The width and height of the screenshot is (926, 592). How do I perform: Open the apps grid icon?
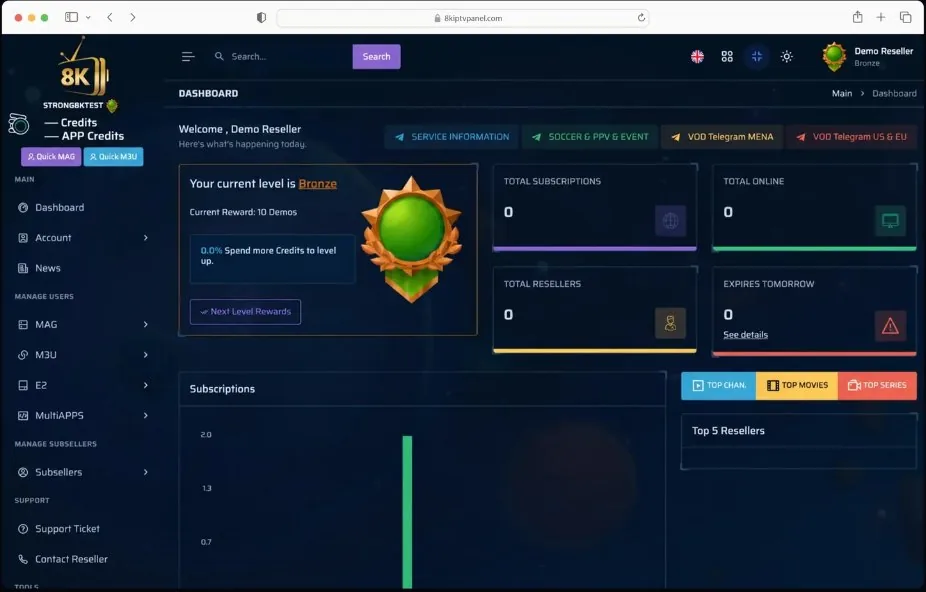coord(727,57)
